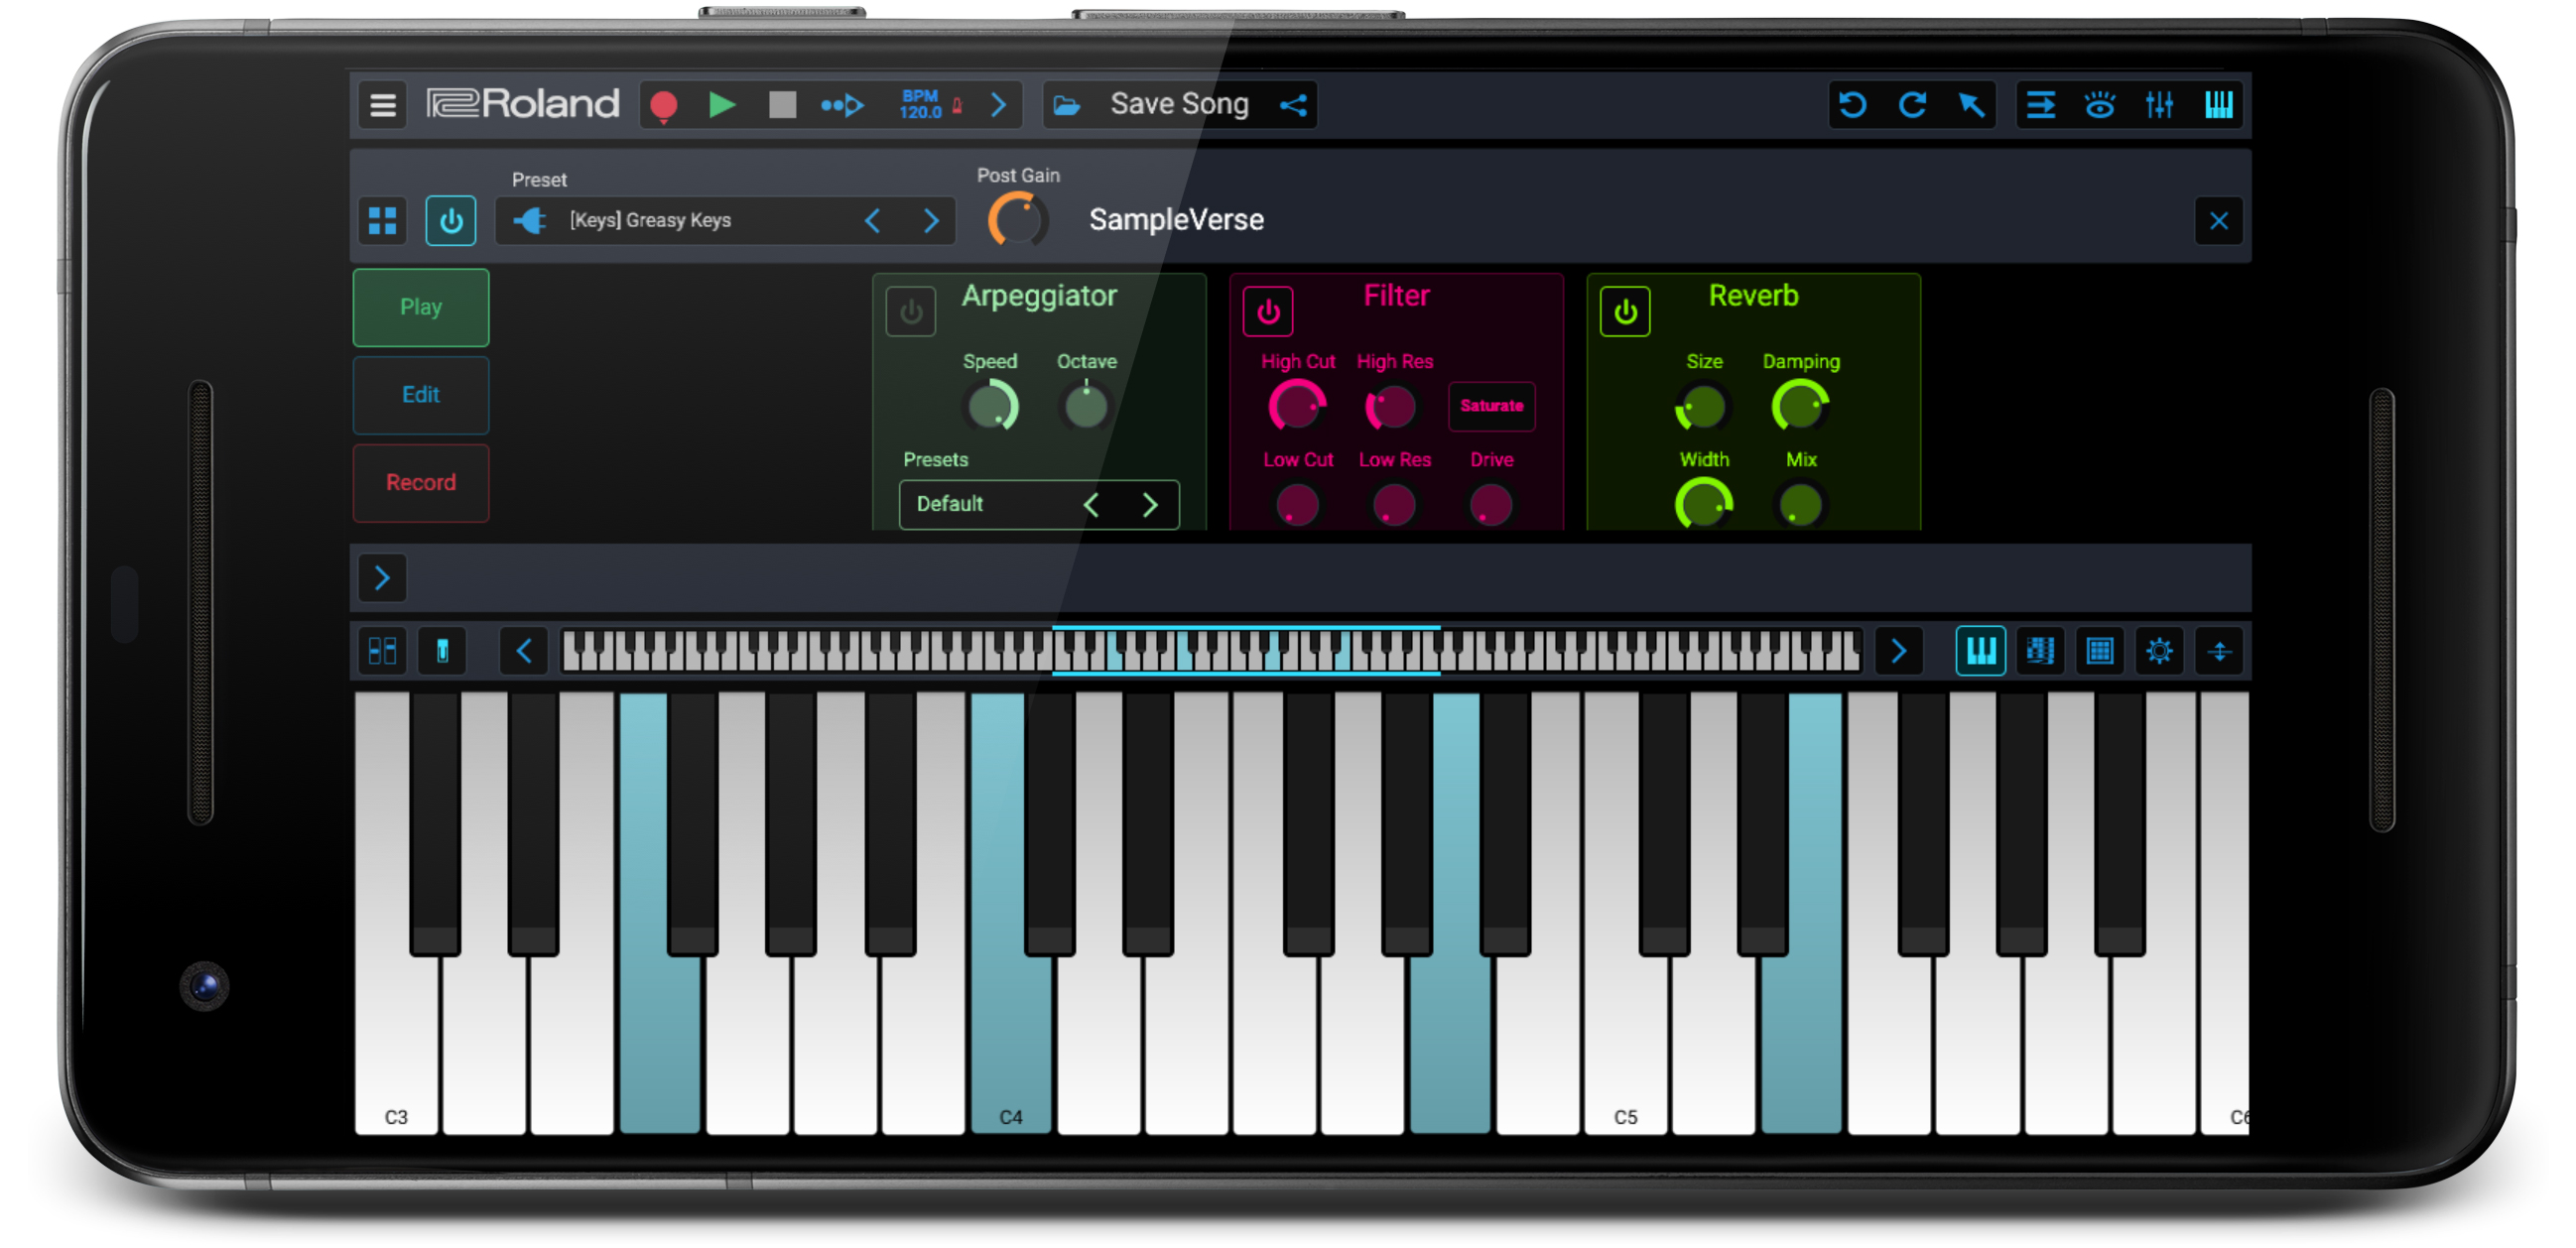The width and height of the screenshot is (2576, 1248).
Task: Click the BPM 120.0 tempo display
Action: coord(920,104)
